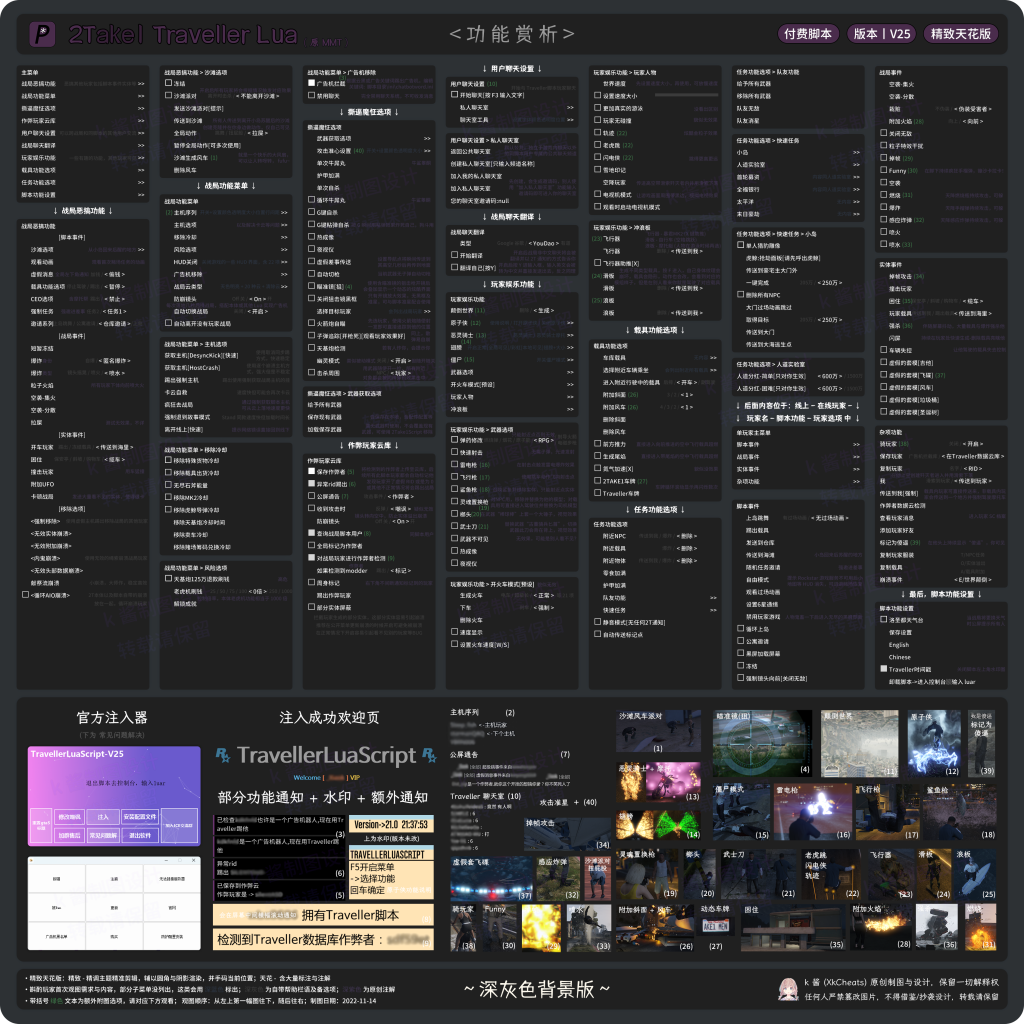
Task: Click the English language option
Action: pyautogui.click(x=899, y=645)
